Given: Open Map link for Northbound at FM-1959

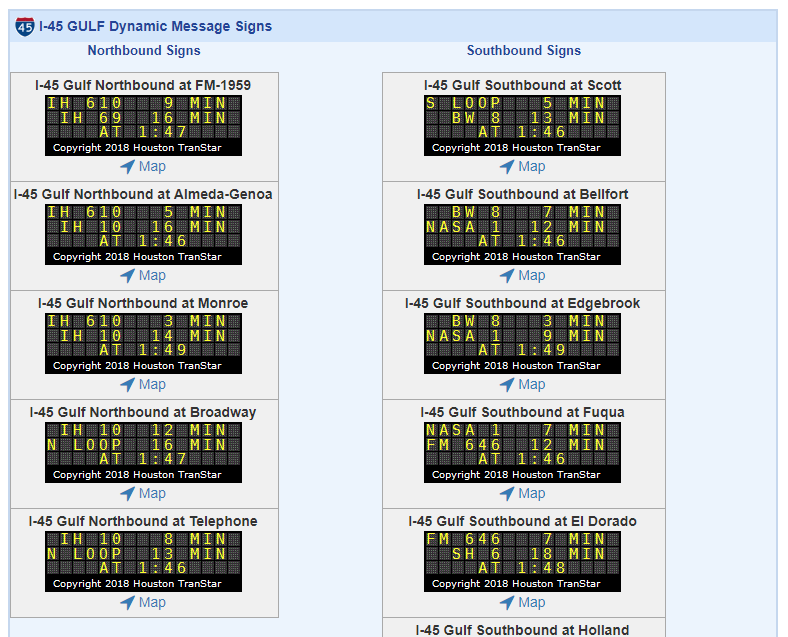Looking at the screenshot, I should 152,166.
